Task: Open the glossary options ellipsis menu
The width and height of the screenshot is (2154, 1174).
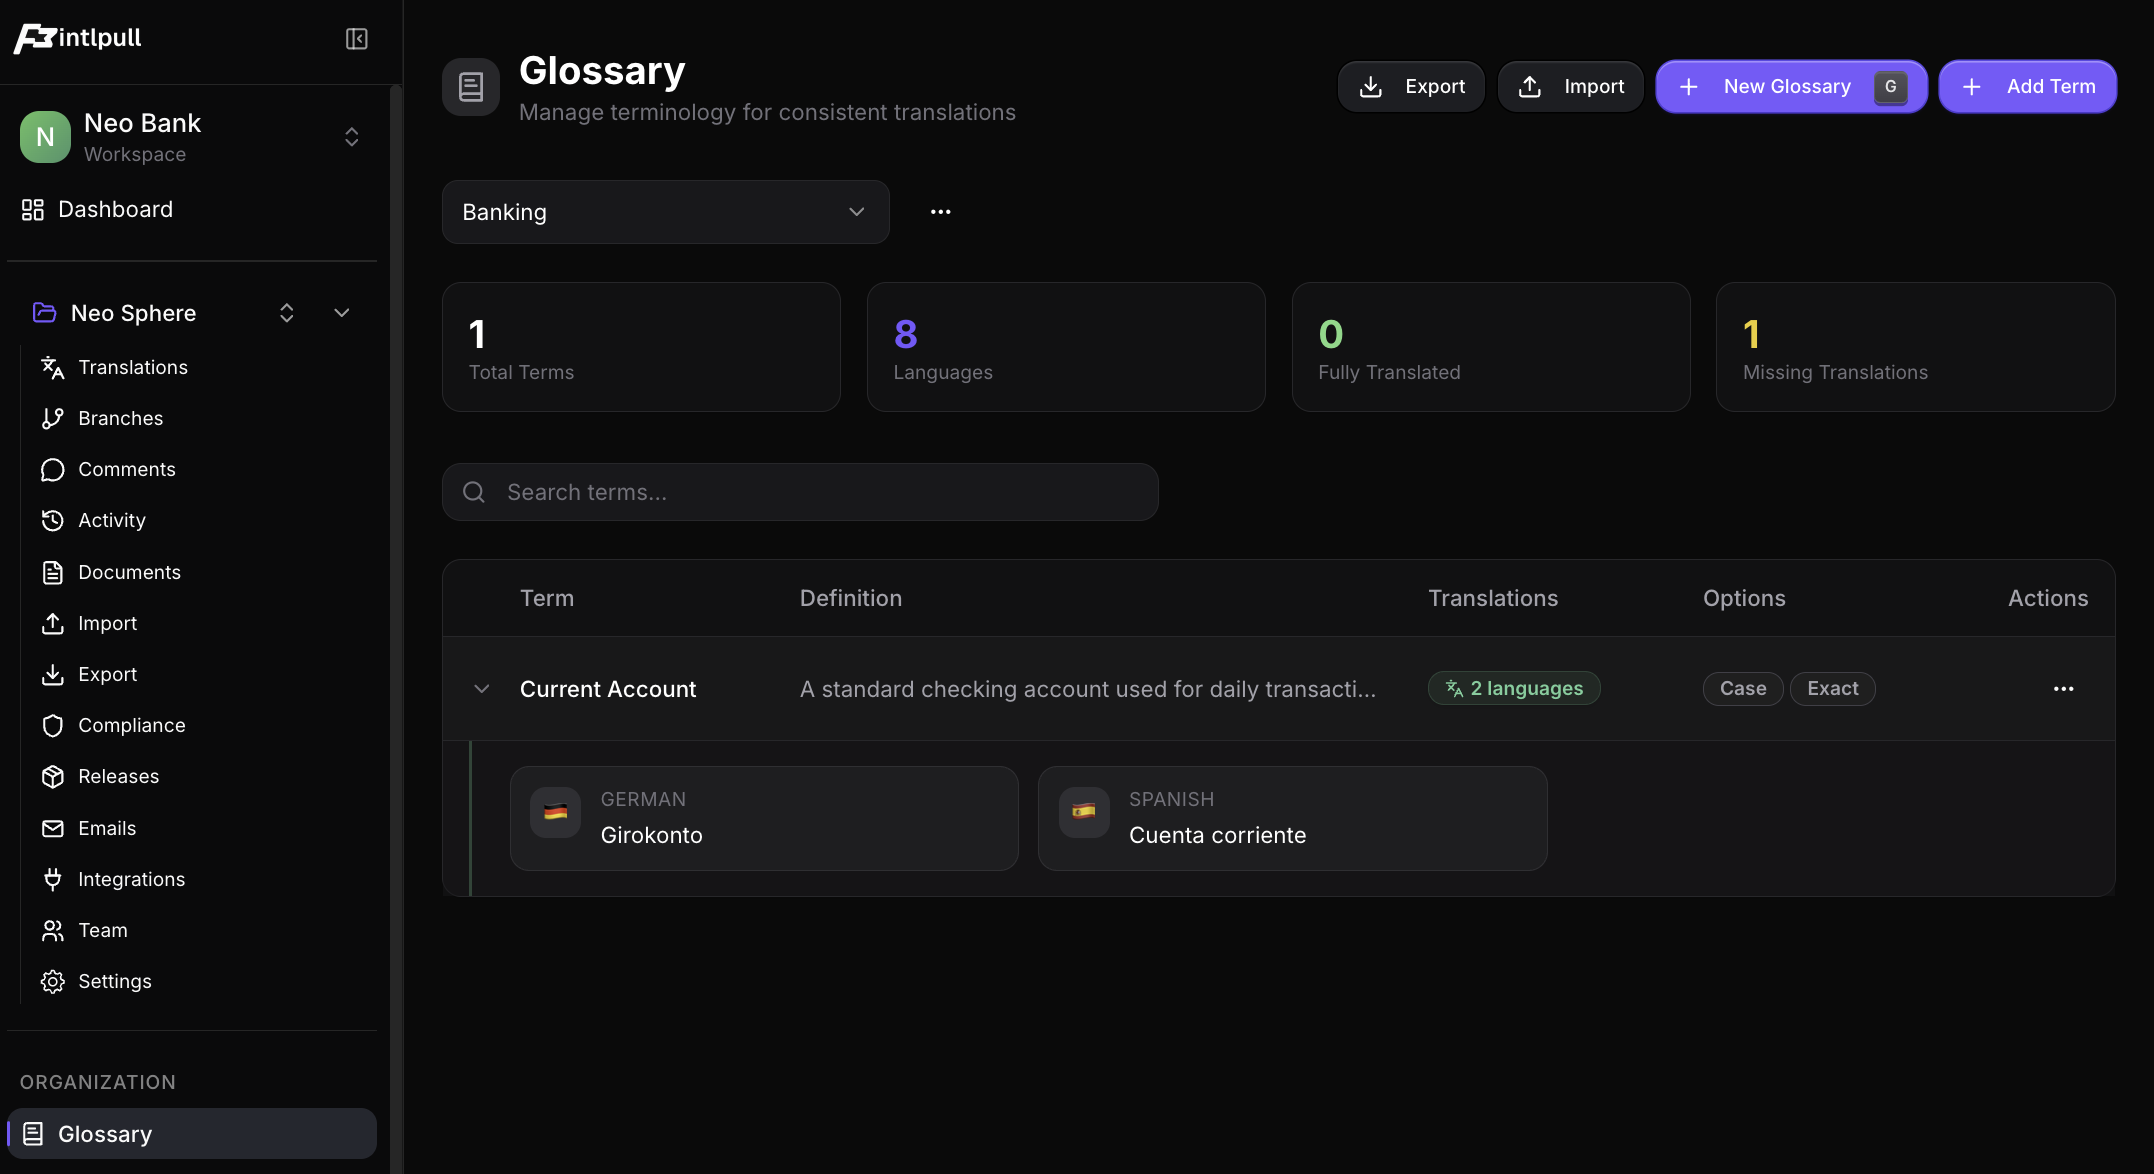Action: (939, 212)
